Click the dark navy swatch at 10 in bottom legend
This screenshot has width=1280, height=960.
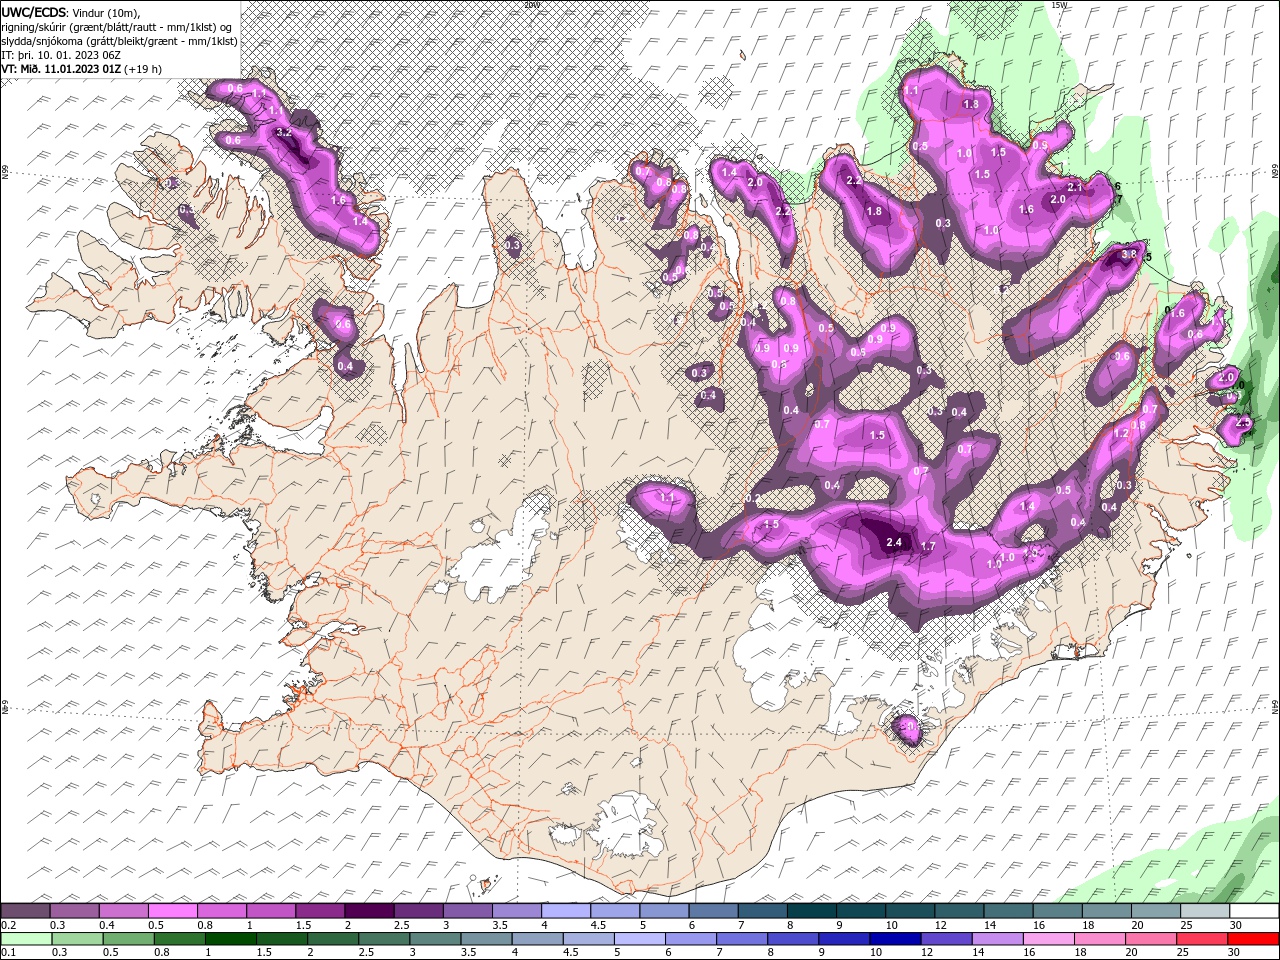click(895, 939)
